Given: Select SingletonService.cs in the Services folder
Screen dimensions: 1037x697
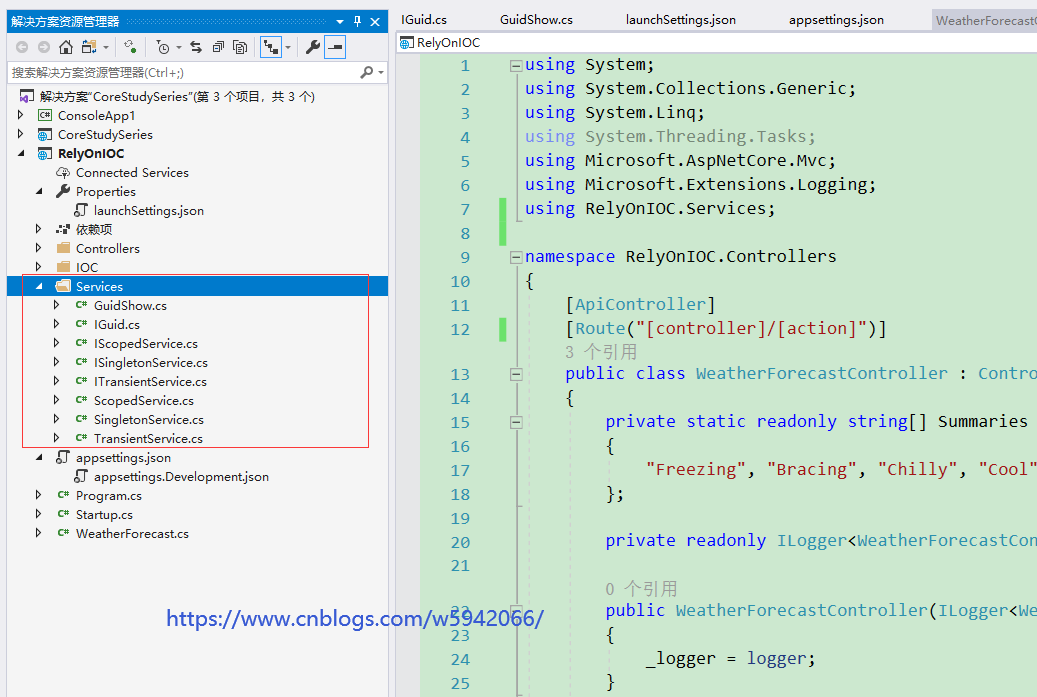Looking at the screenshot, I should 148,419.
